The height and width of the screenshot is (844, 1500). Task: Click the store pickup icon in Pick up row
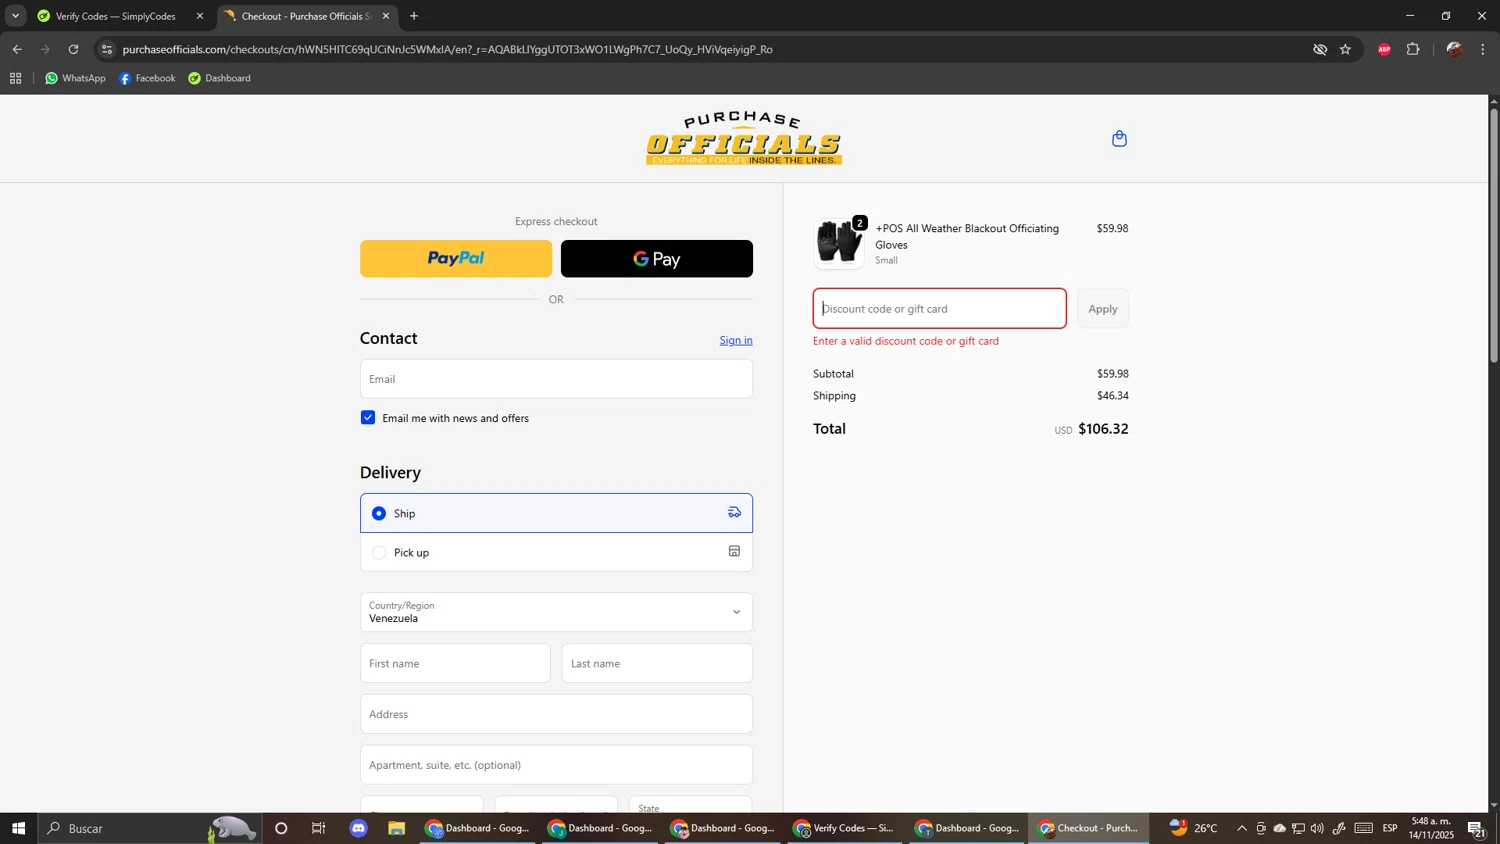(734, 552)
